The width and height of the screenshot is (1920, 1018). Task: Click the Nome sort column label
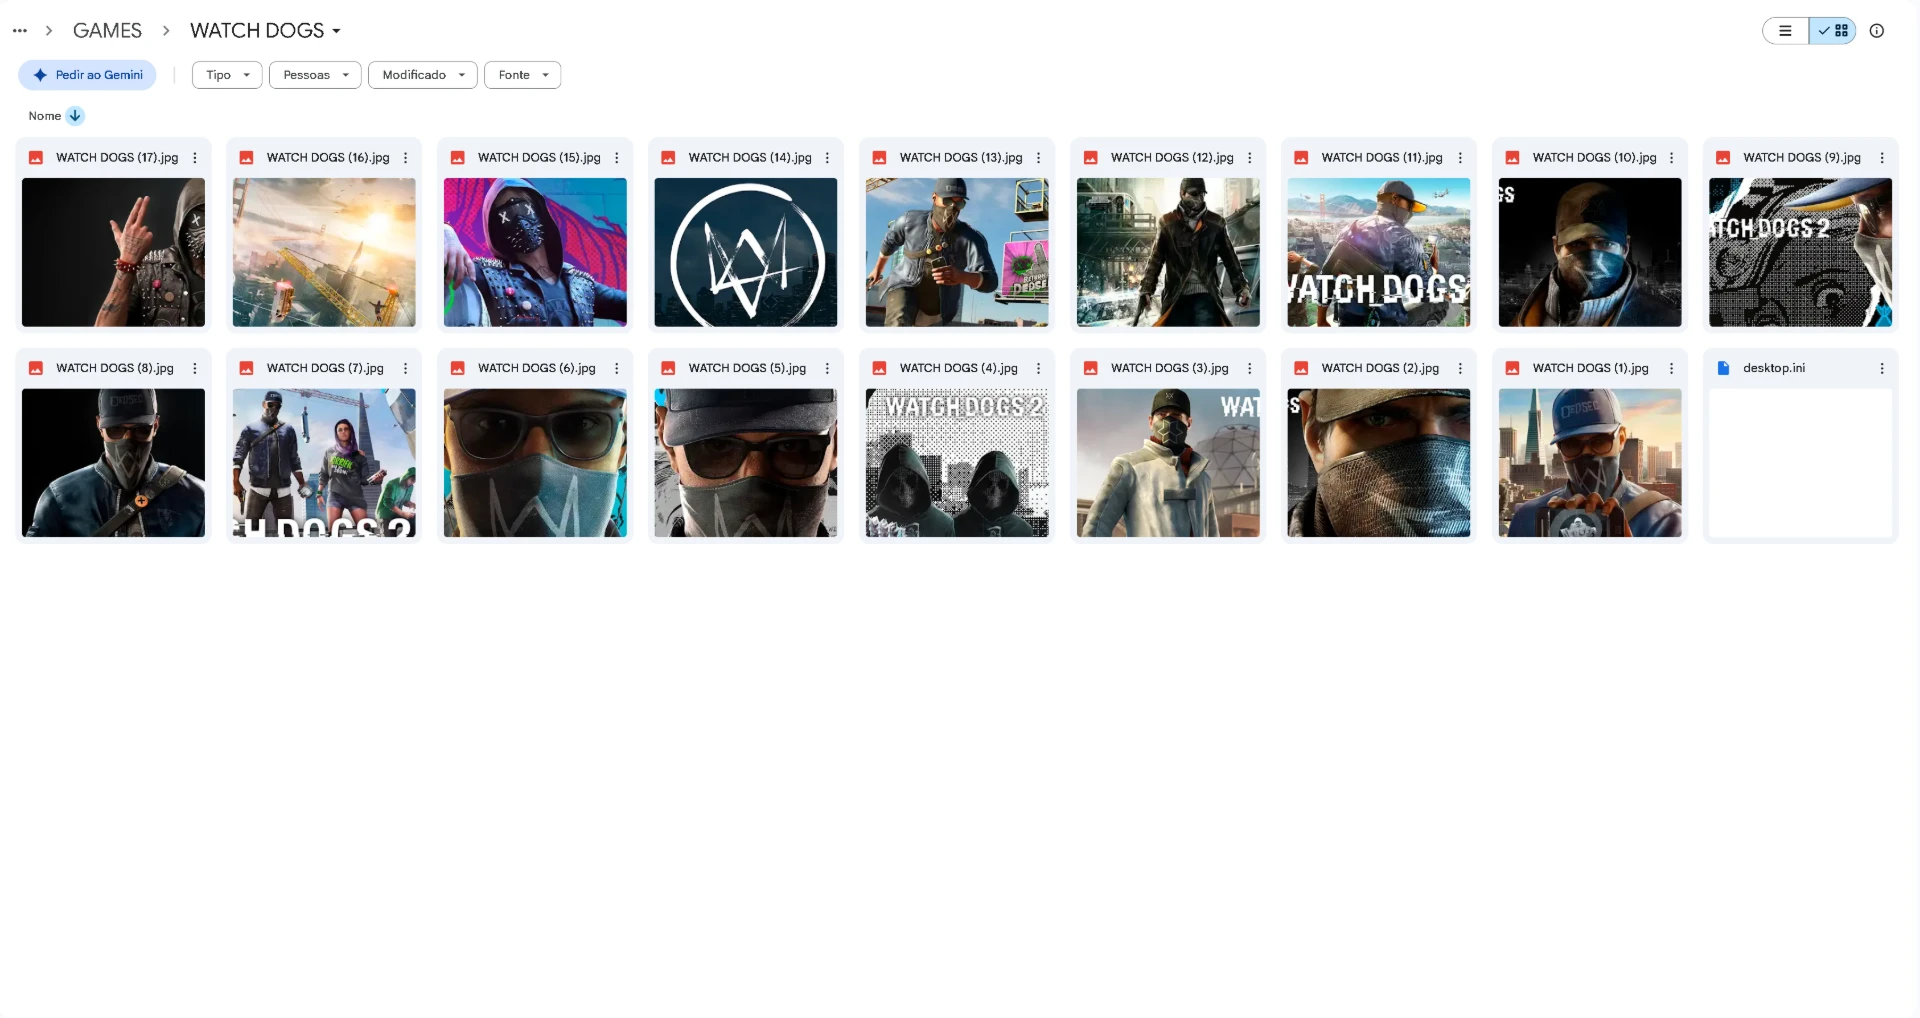[x=45, y=116]
